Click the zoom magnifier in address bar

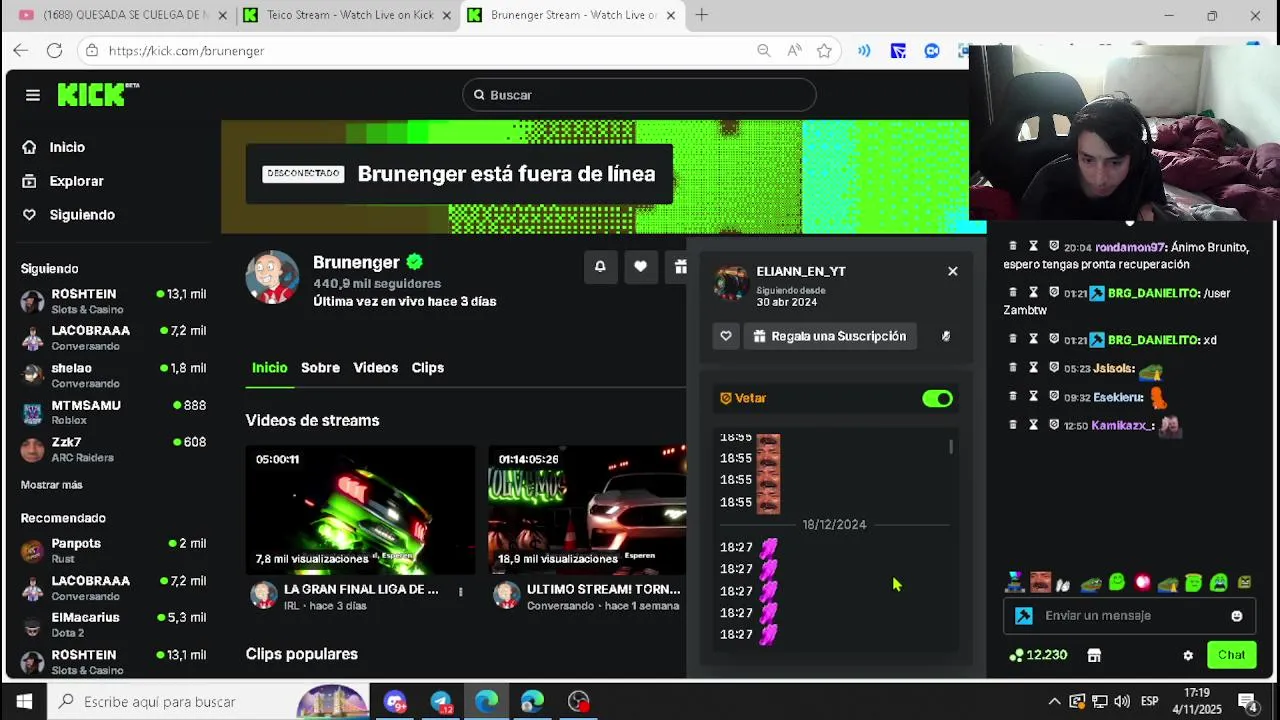763,50
